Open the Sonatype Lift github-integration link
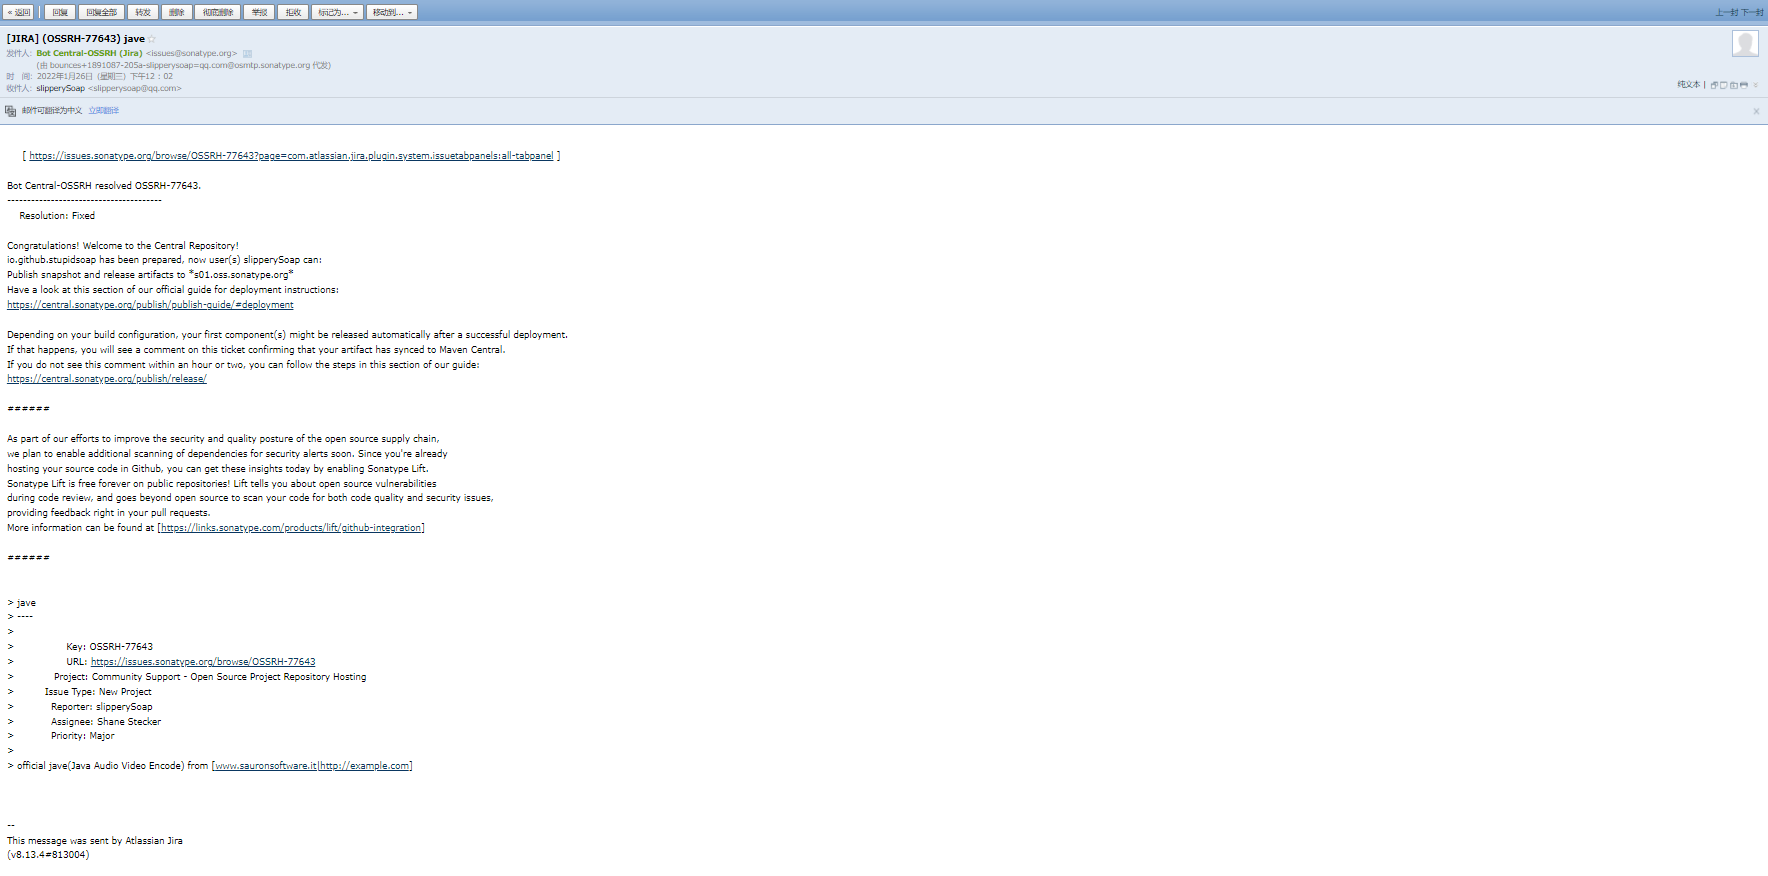Image resolution: width=1768 pixels, height=876 pixels. (x=291, y=528)
